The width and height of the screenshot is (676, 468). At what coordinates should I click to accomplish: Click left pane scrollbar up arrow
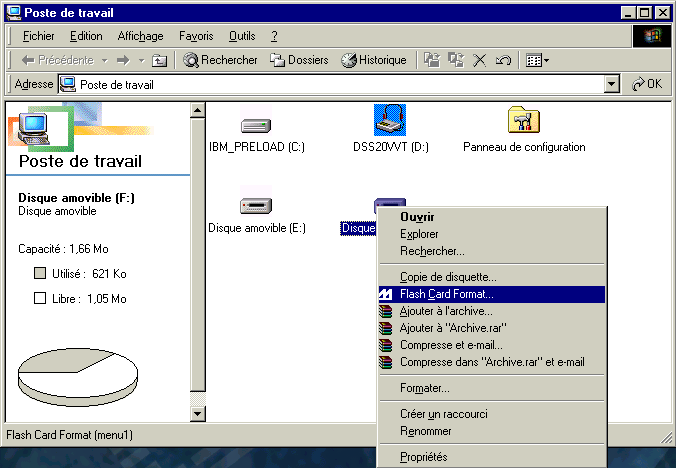197,111
